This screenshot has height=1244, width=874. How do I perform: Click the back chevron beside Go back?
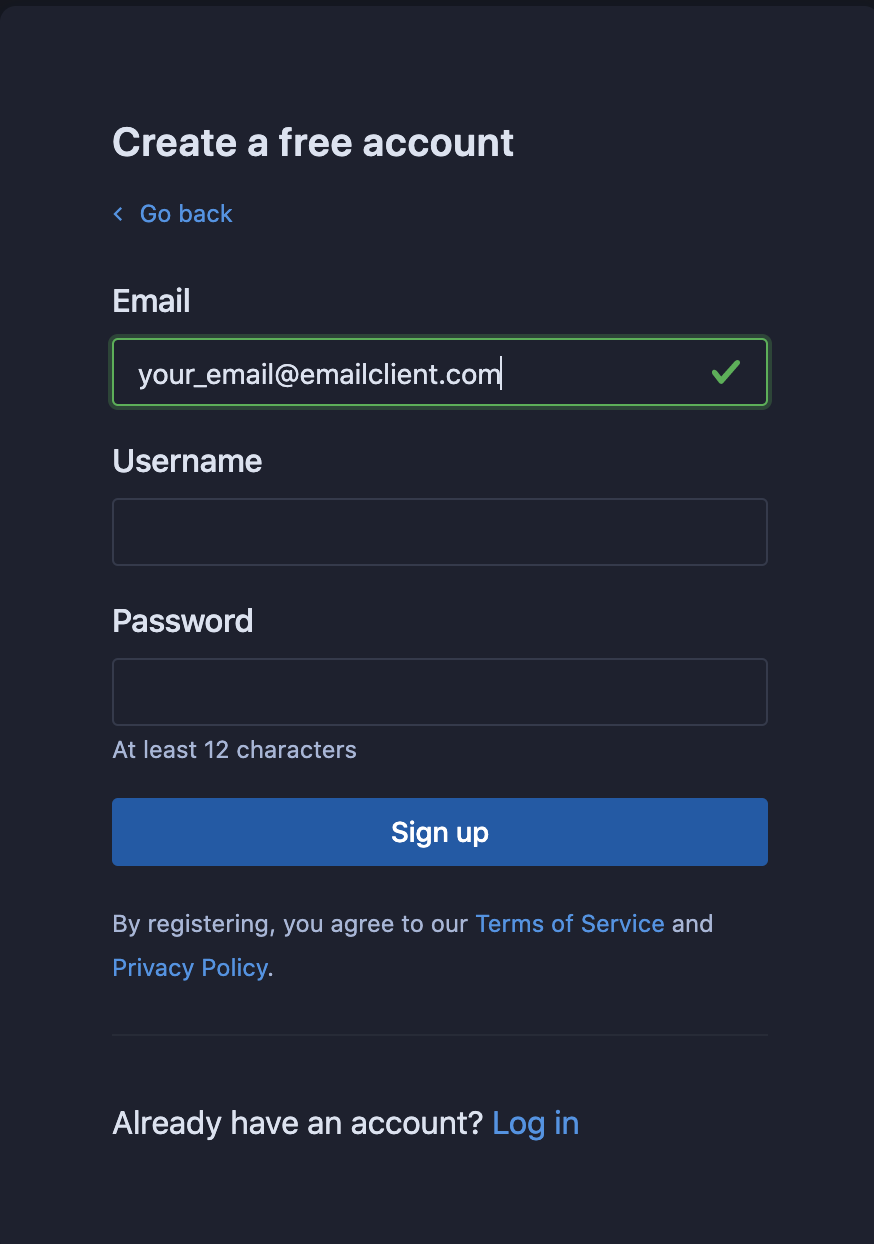tap(117, 214)
